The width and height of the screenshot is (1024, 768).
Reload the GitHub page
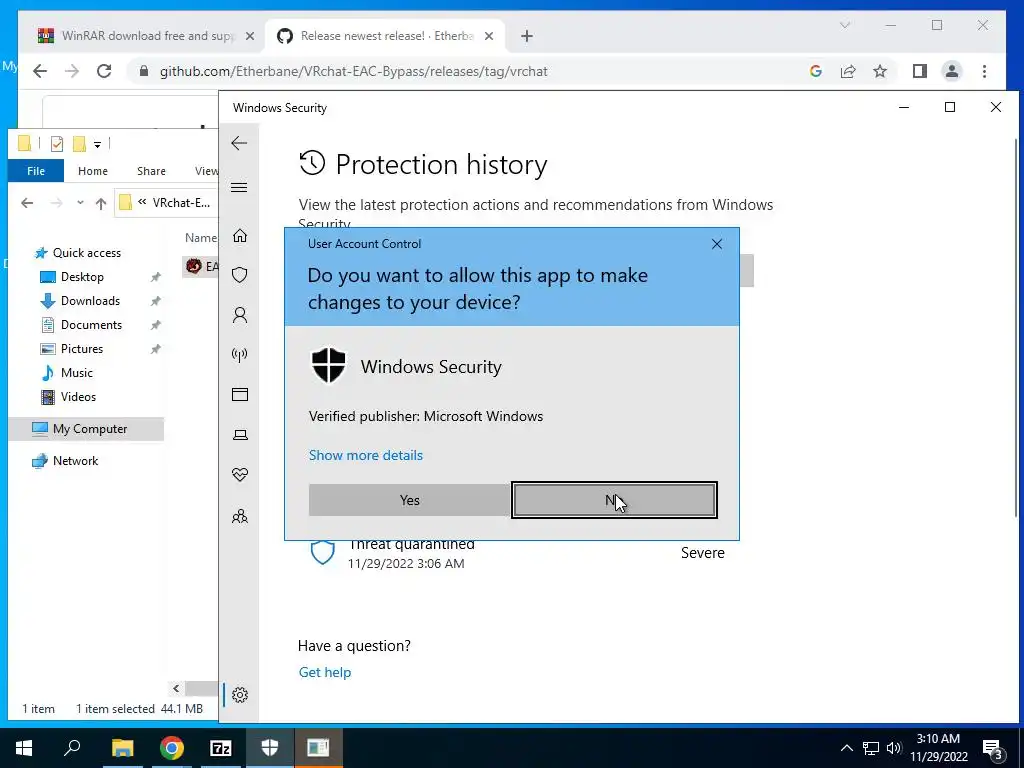pos(104,71)
